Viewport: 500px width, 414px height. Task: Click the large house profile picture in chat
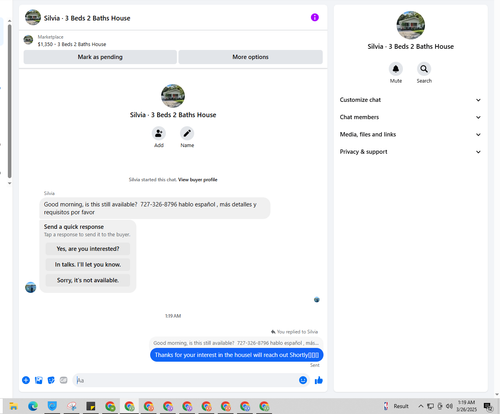[173, 96]
